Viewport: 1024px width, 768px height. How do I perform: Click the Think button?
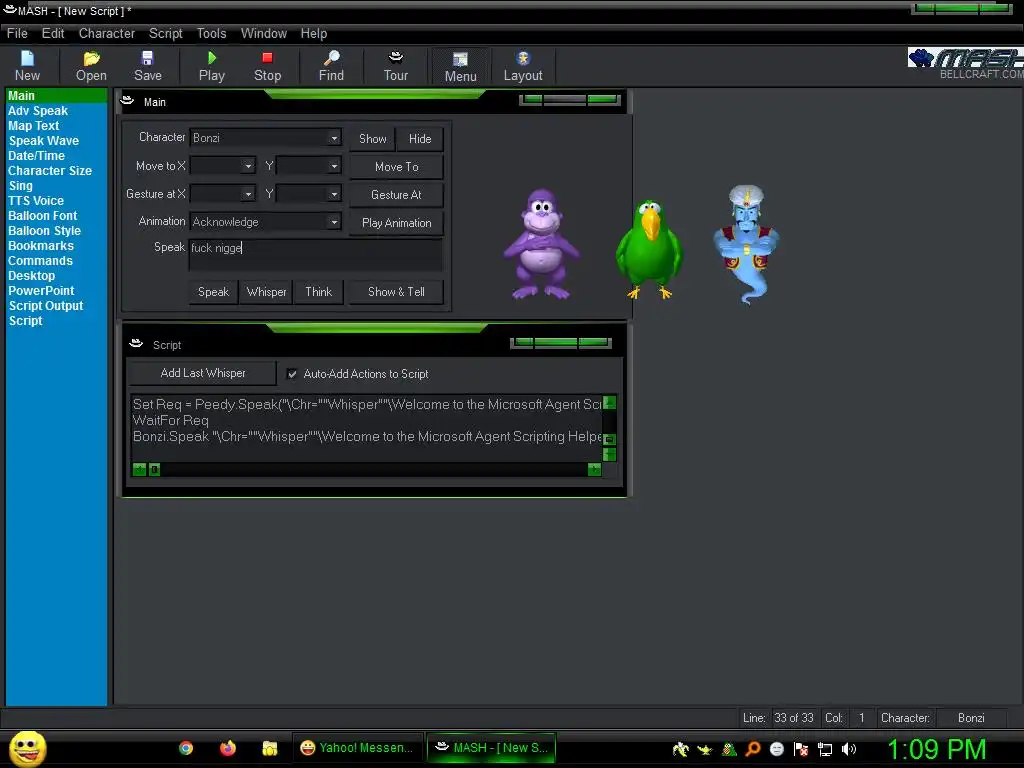click(319, 292)
